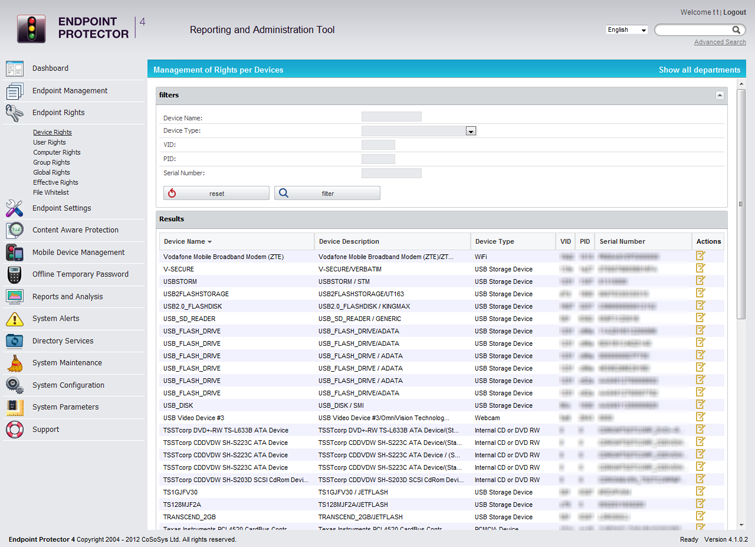Viewport: 755px width, 547px height.
Task: Click the Reports and Analysis chart icon
Action: (14, 297)
